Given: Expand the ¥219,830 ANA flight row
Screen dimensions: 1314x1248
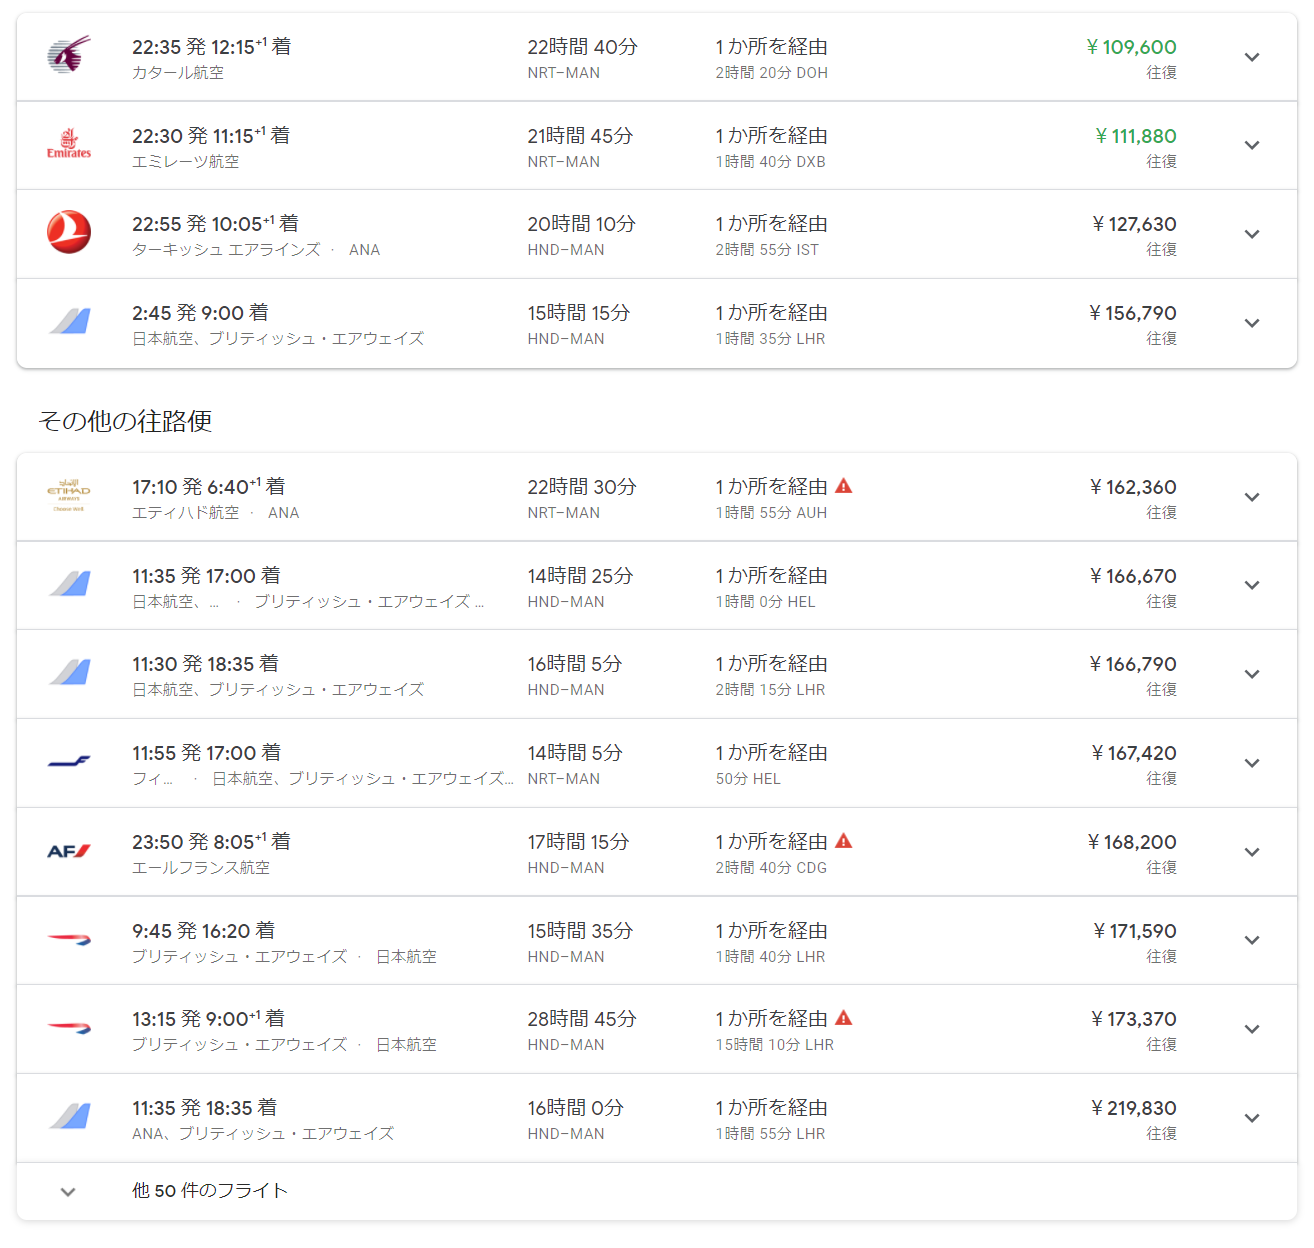Looking at the screenshot, I should [x=1251, y=1118].
